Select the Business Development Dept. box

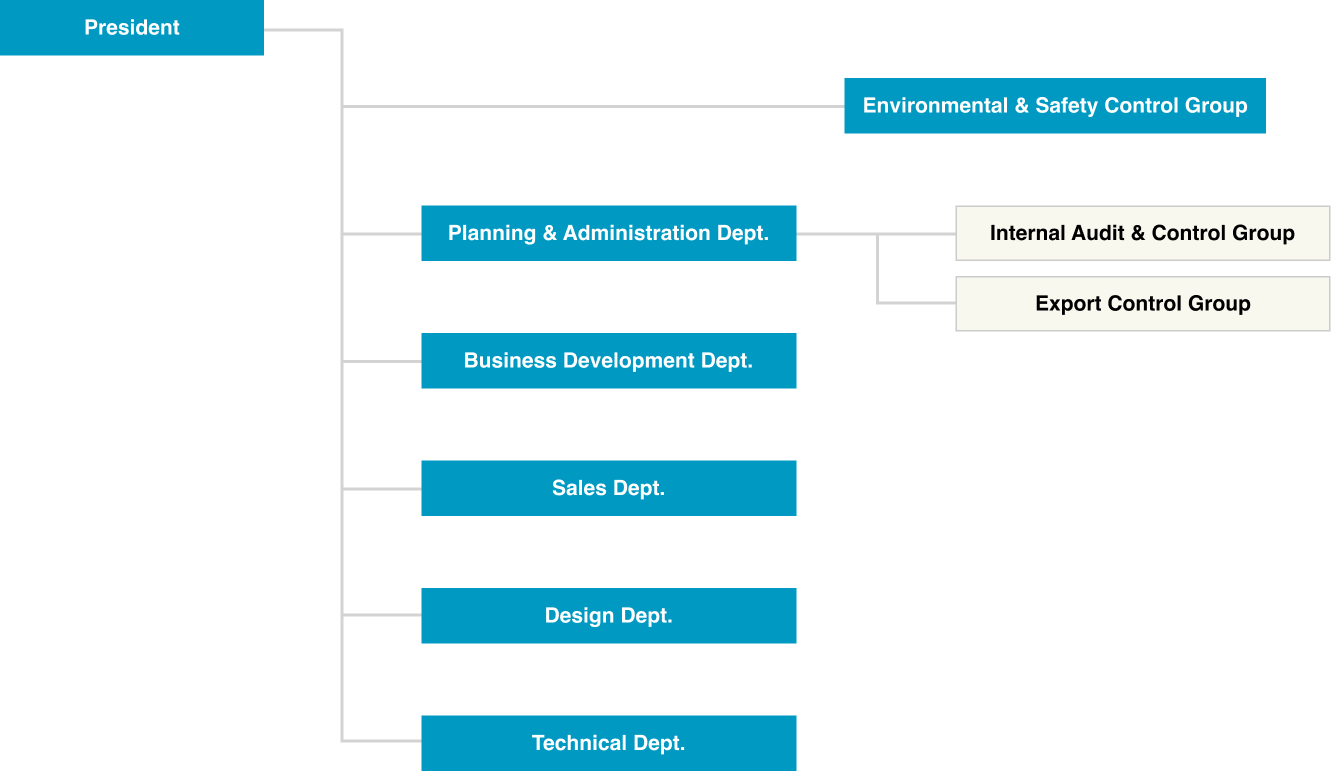point(608,361)
